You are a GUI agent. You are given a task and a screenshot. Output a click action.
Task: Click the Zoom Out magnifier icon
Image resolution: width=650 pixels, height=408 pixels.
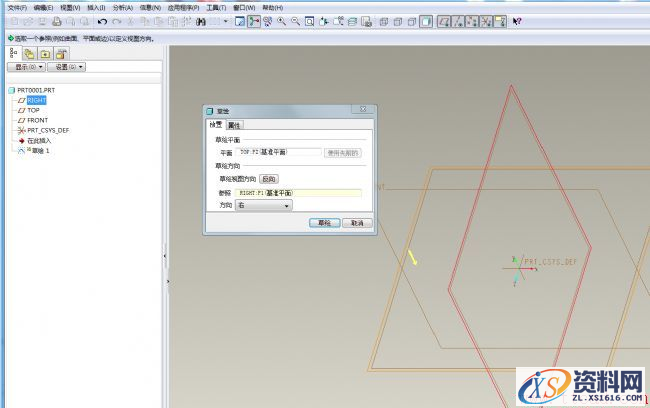(x=295, y=21)
